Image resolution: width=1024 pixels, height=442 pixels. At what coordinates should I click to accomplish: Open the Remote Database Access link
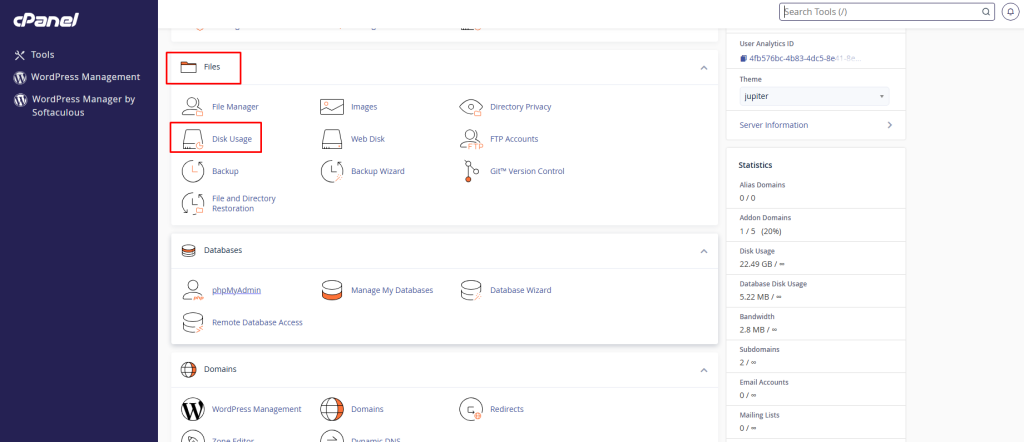(257, 322)
